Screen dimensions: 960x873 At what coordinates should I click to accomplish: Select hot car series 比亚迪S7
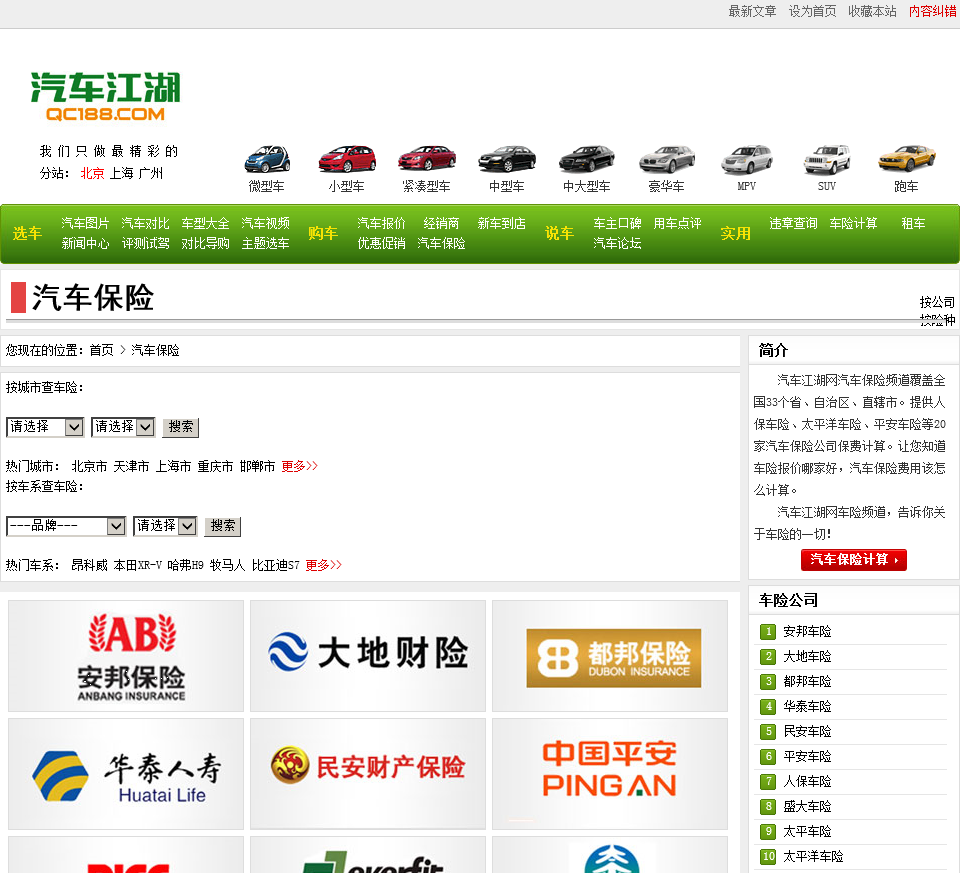276,565
